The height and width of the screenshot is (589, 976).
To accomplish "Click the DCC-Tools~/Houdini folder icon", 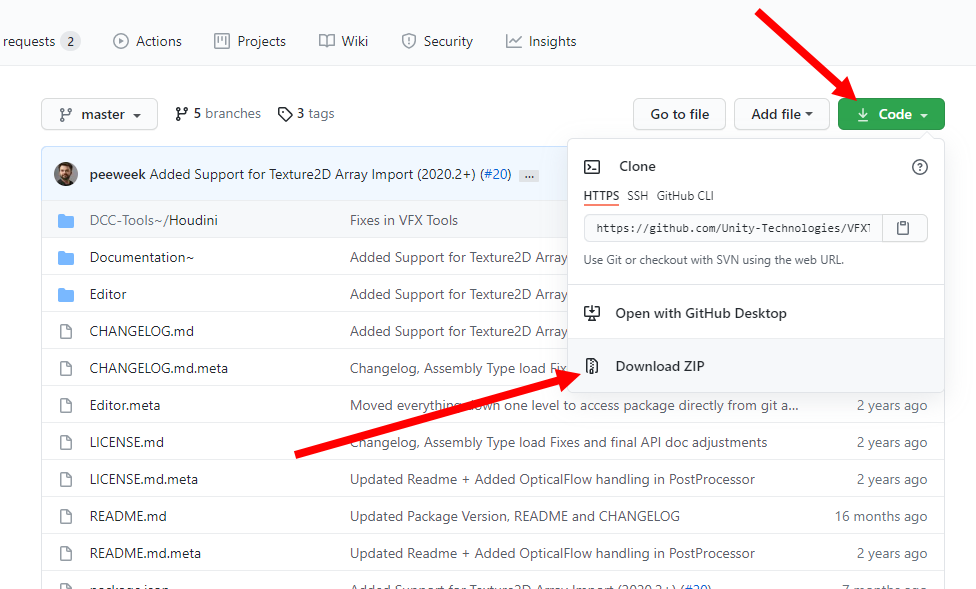I will pyautogui.click(x=66, y=220).
